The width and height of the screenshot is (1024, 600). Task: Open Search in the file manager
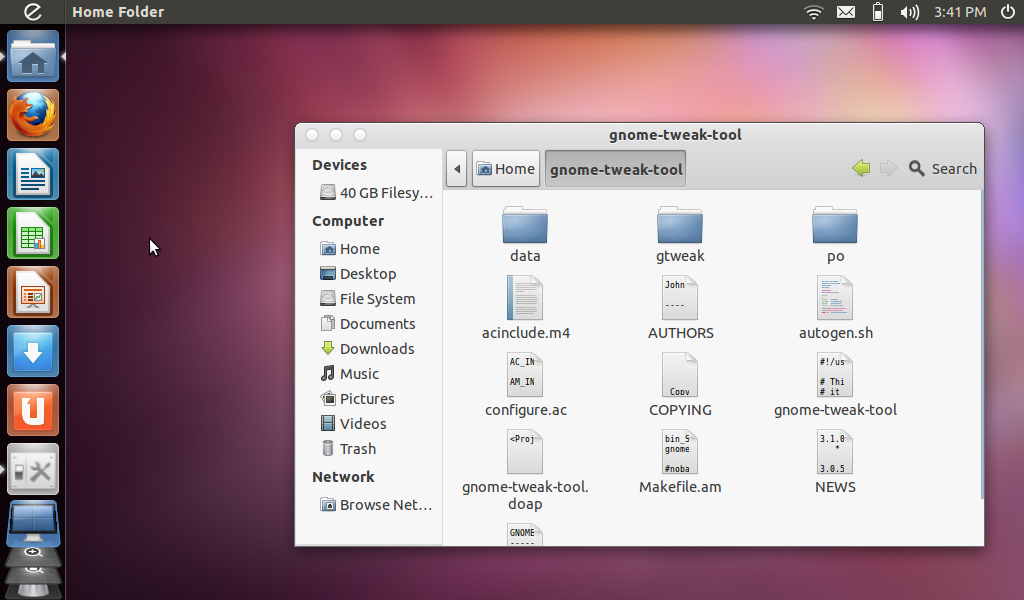tap(943, 168)
